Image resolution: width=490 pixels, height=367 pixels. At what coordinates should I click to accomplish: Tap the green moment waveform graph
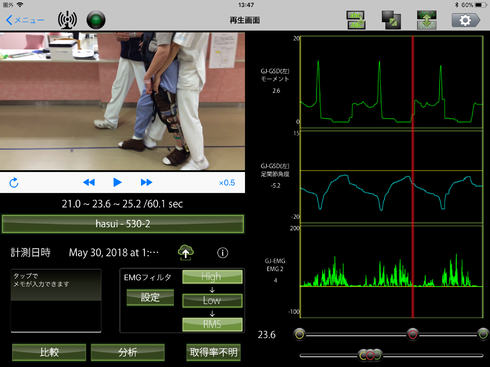pos(391,82)
